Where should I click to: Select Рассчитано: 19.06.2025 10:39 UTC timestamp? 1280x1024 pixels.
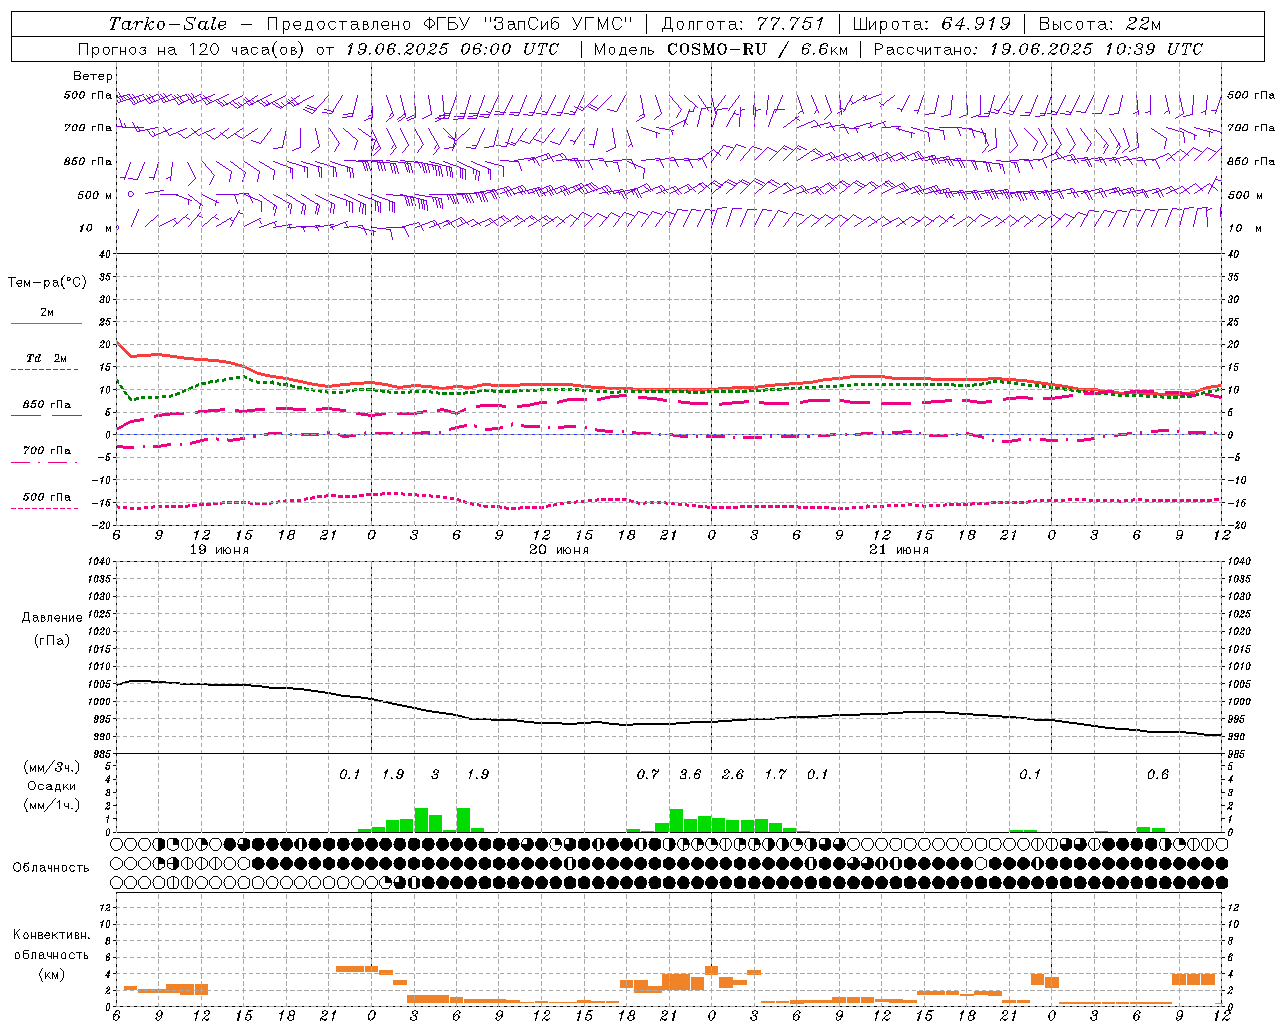pyautogui.click(x=1038, y=49)
